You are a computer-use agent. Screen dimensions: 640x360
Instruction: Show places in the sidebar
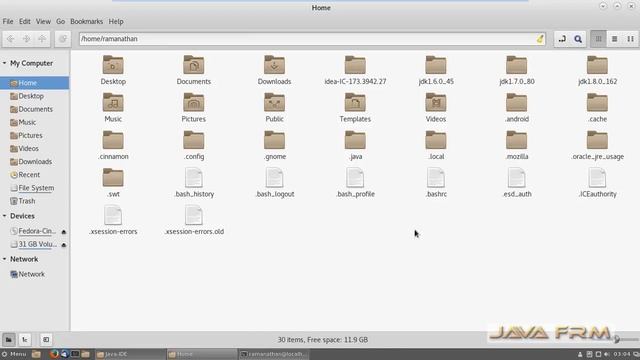click(9, 340)
